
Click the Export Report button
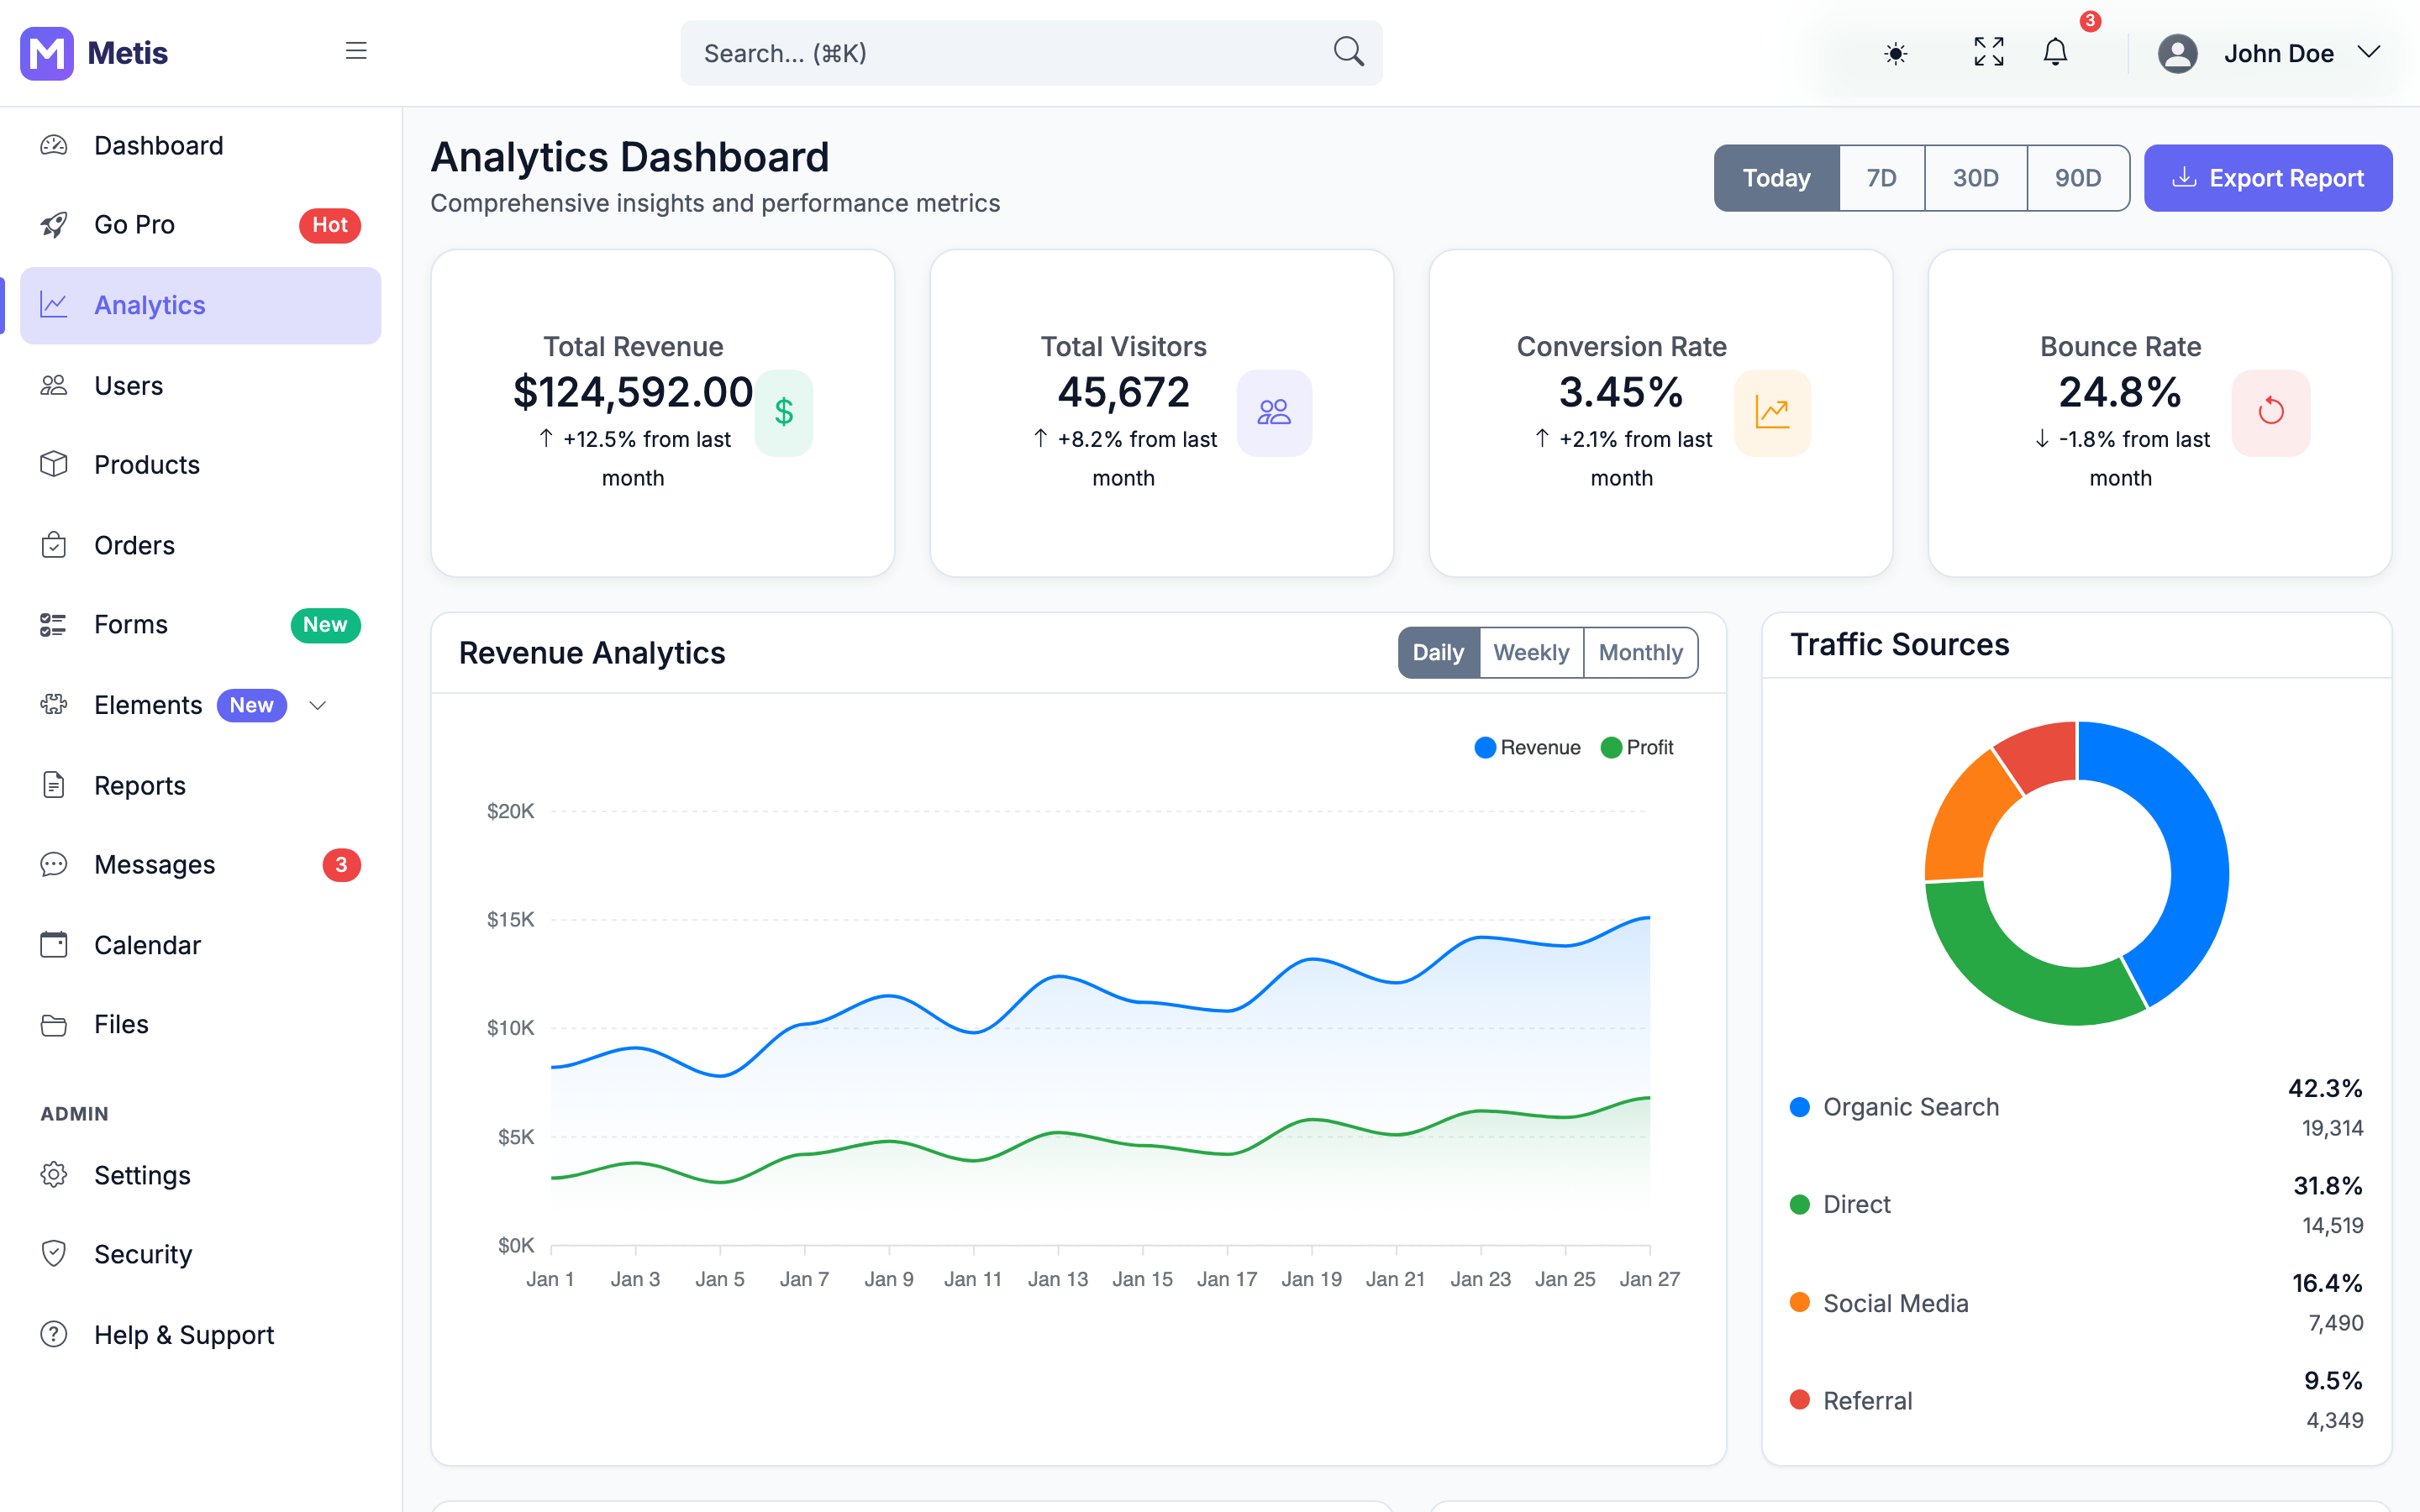(2267, 178)
